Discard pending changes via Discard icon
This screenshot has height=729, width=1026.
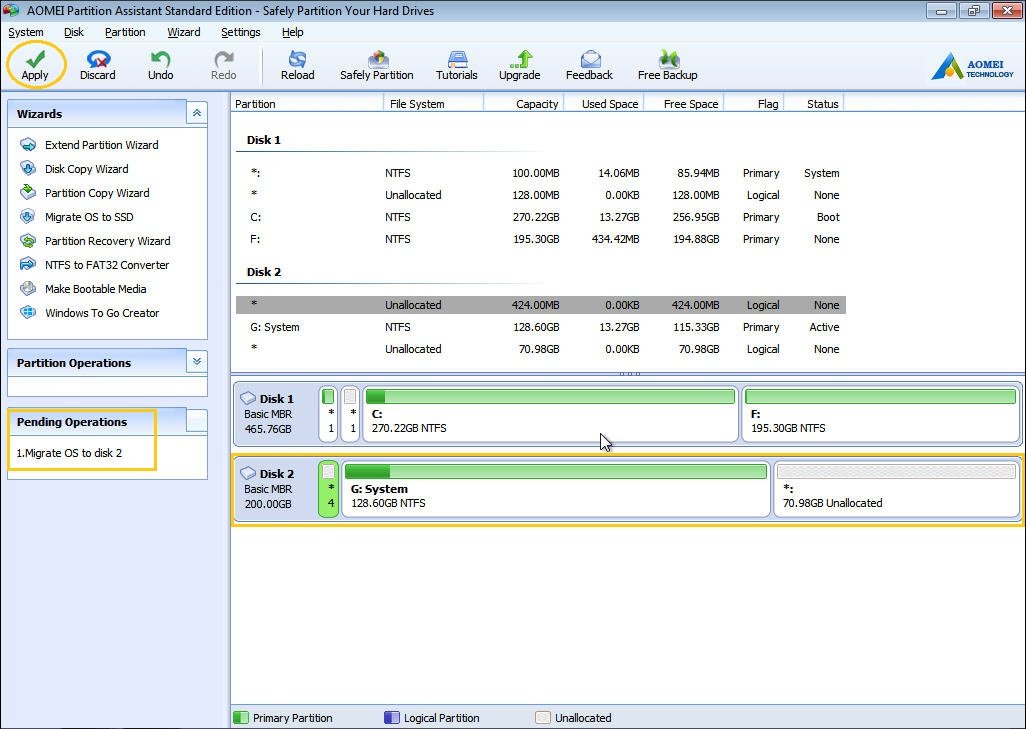(98, 64)
